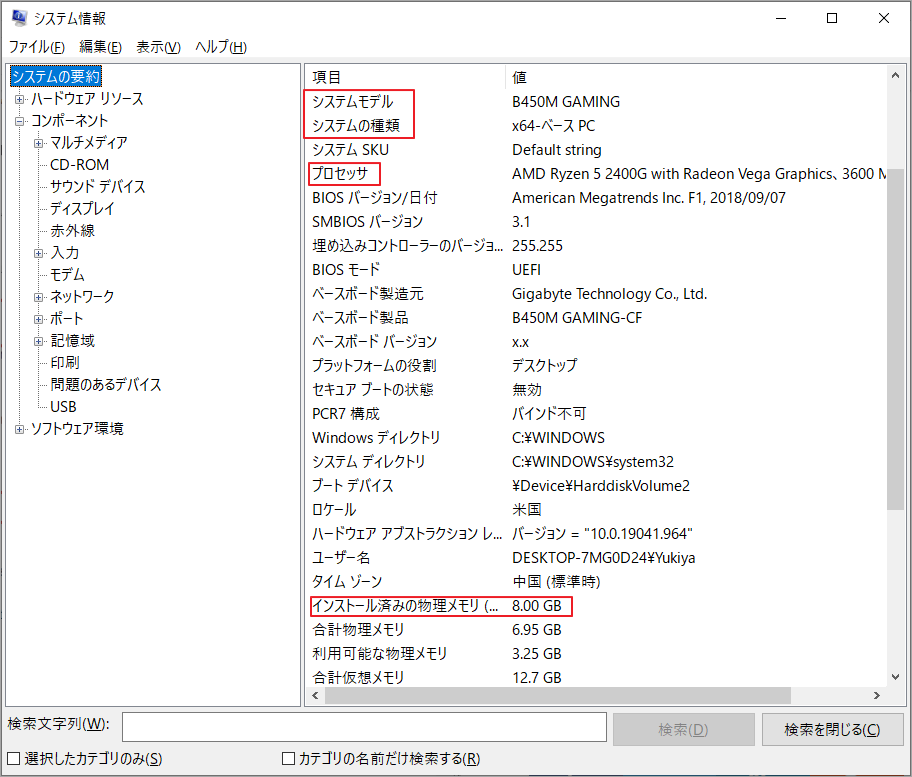912x777 pixels.
Task: Enable カテゴリの名前だけ検索する checkbox
Action: pyautogui.click(x=288, y=758)
